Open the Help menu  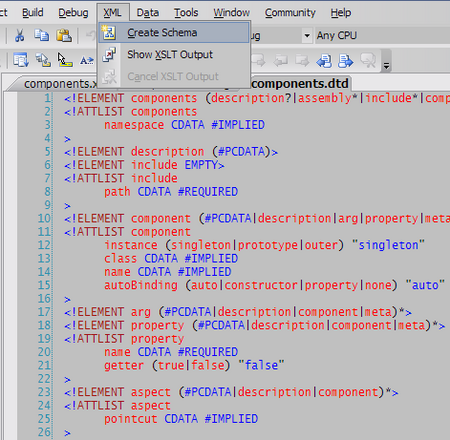pos(341,13)
